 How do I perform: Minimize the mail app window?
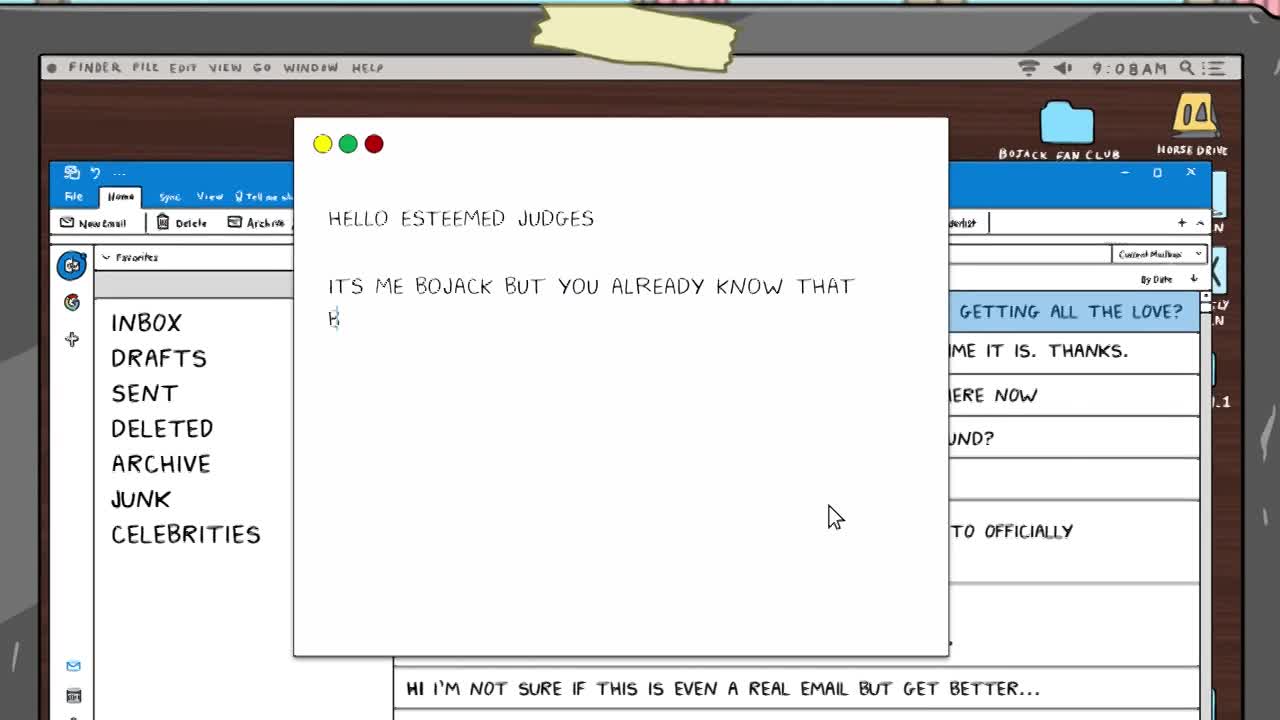pyautogui.click(x=1125, y=173)
